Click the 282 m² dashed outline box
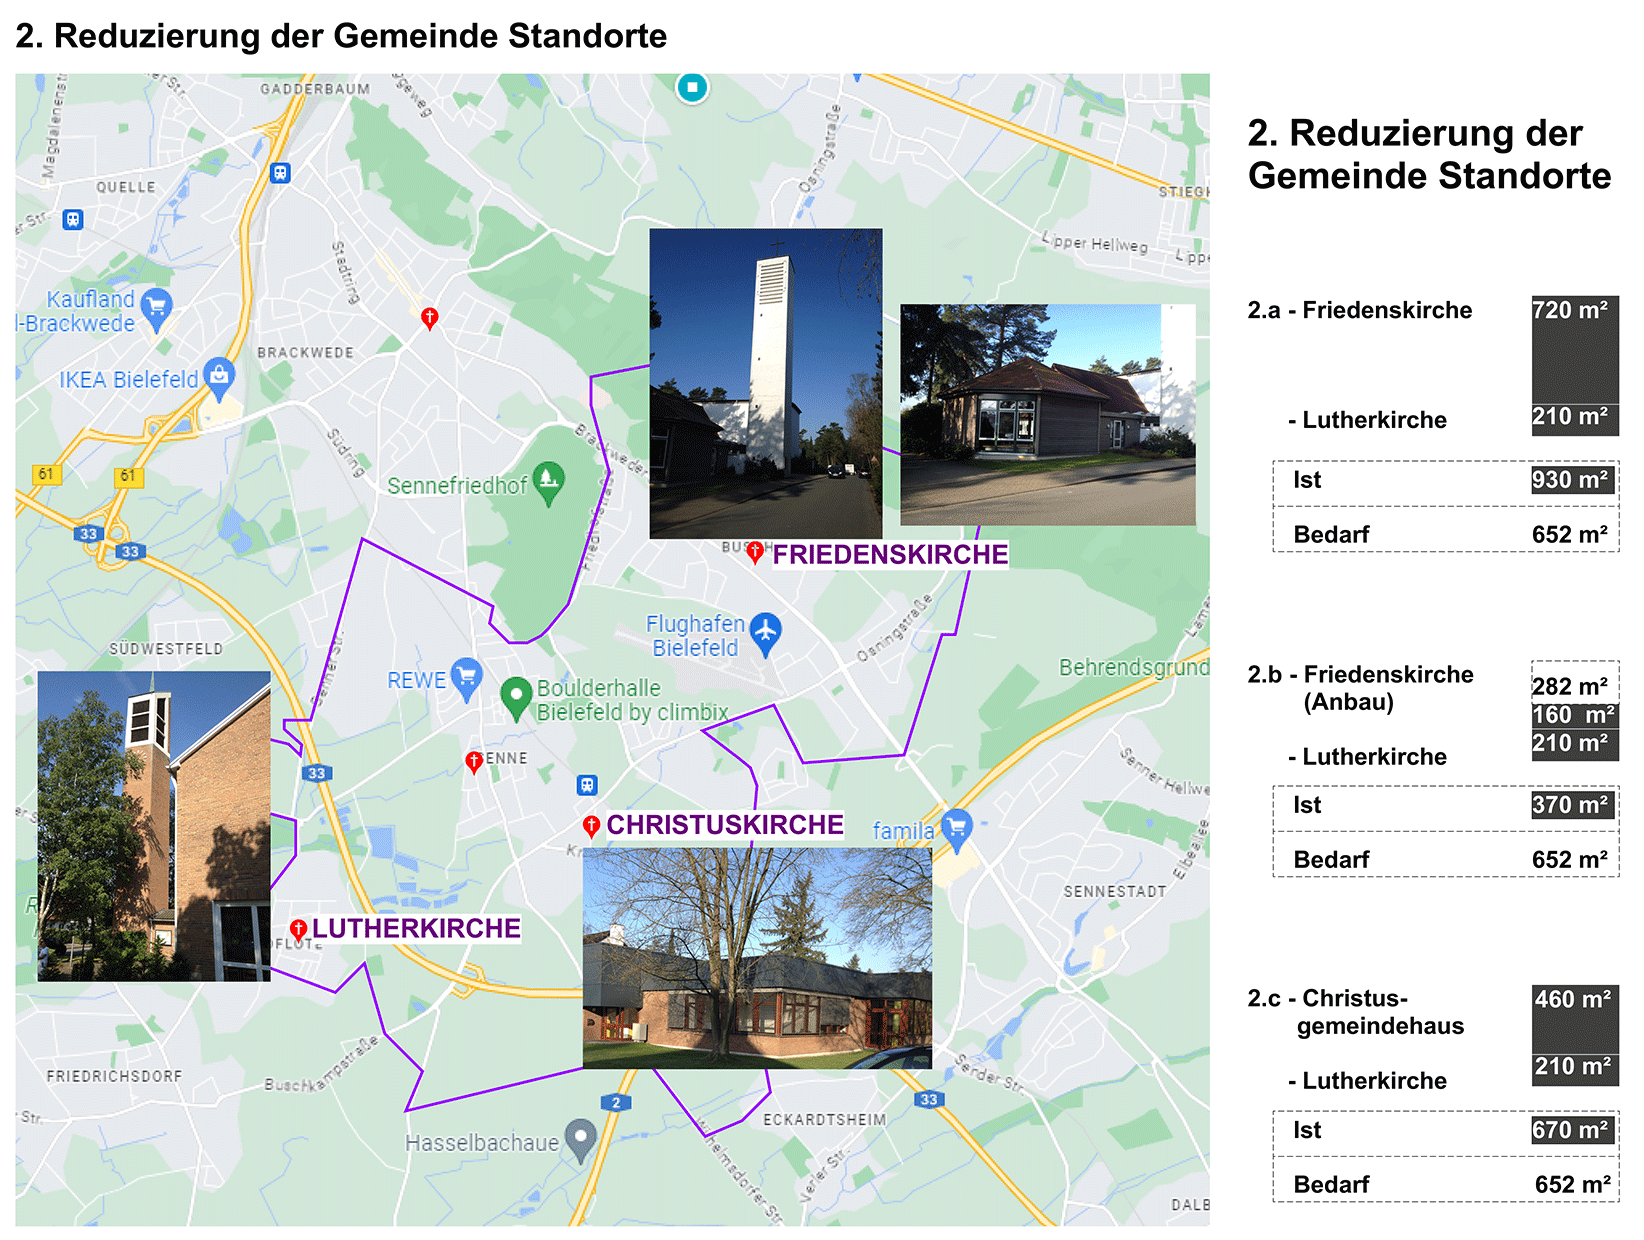1644x1240 pixels. (x=1575, y=682)
